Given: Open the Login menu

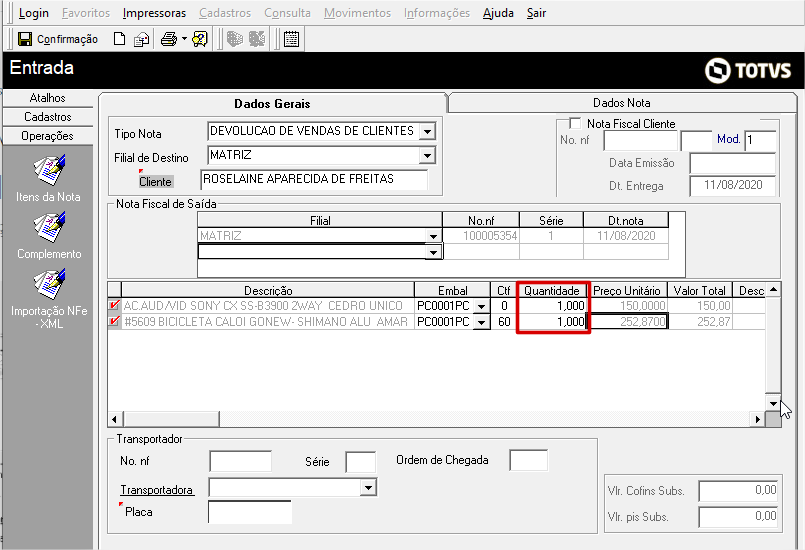Looking at the screenshot, I should tap(33, 13).
